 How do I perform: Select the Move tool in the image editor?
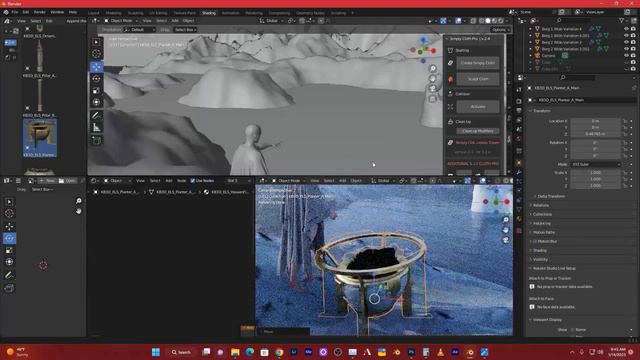coord(9,227)
